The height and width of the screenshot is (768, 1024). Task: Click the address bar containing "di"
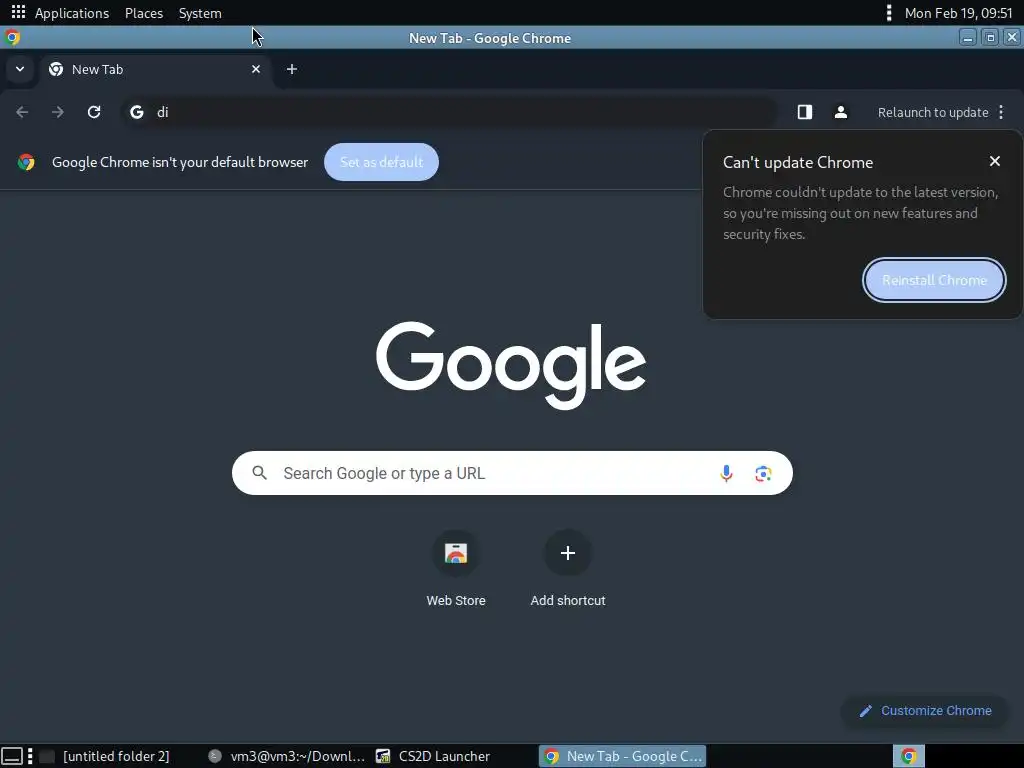[x=449, y=112]
